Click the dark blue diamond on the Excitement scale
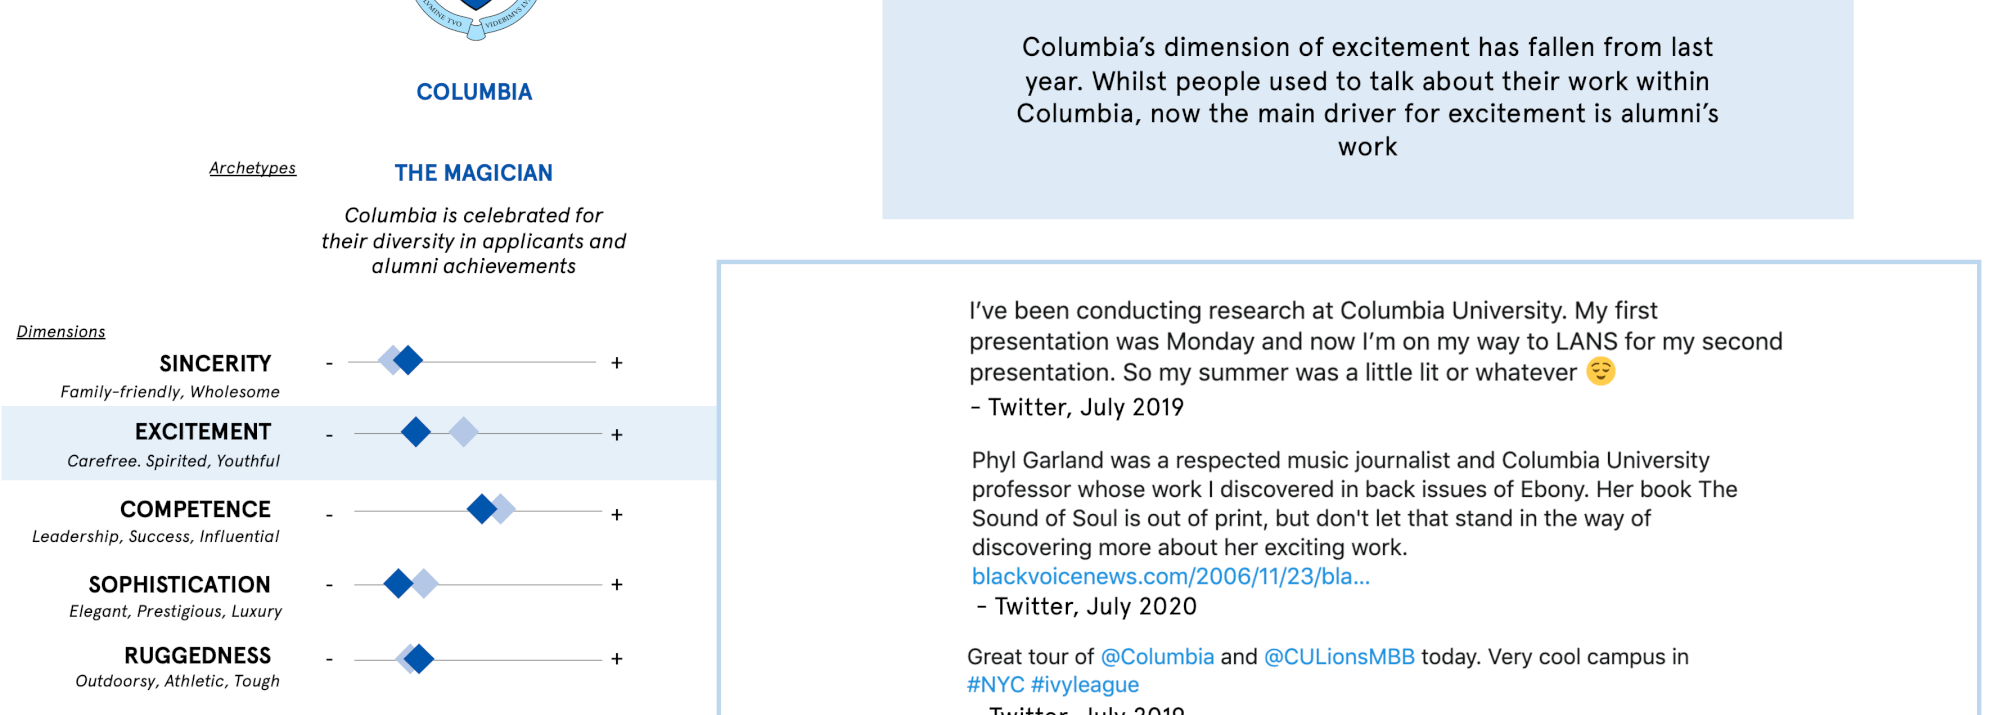This screenshot has width=2000, height=715. click(x=416, y=432)
